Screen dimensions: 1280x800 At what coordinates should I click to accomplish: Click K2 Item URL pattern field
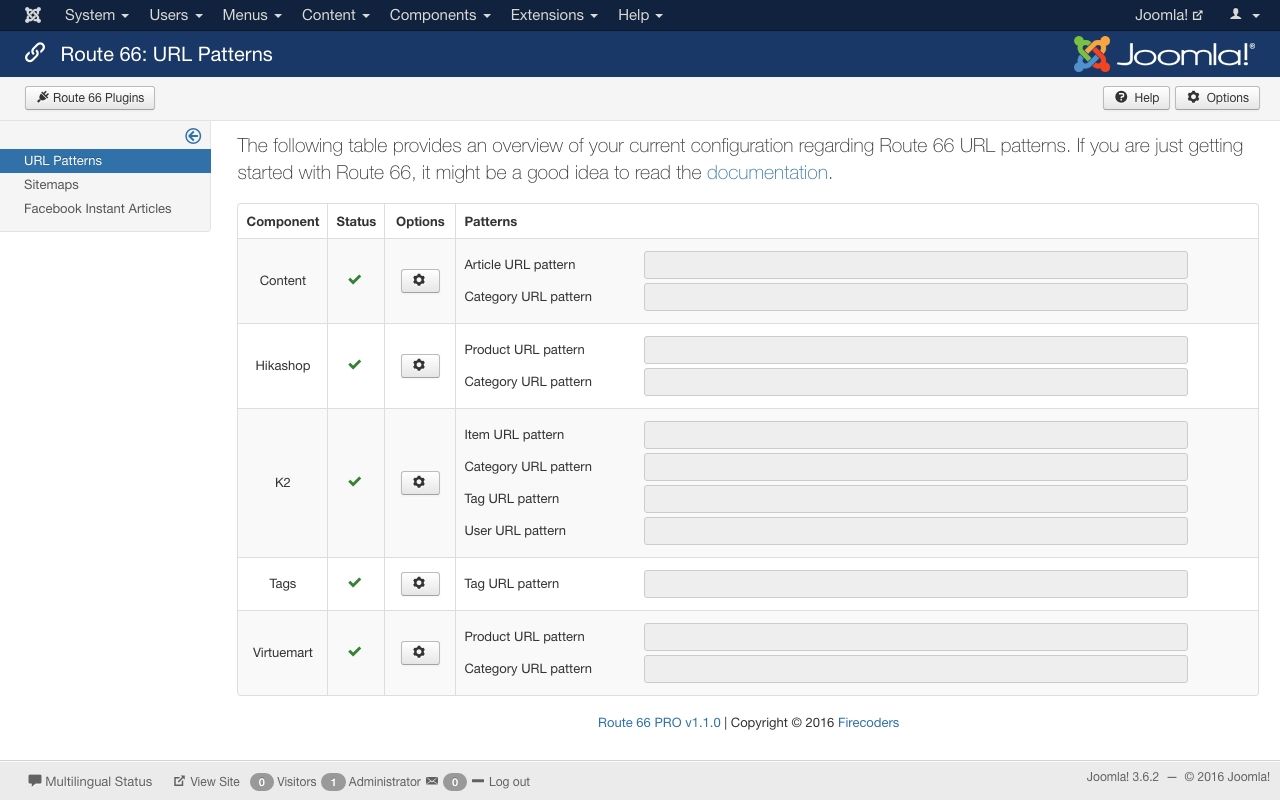[915, 435]
